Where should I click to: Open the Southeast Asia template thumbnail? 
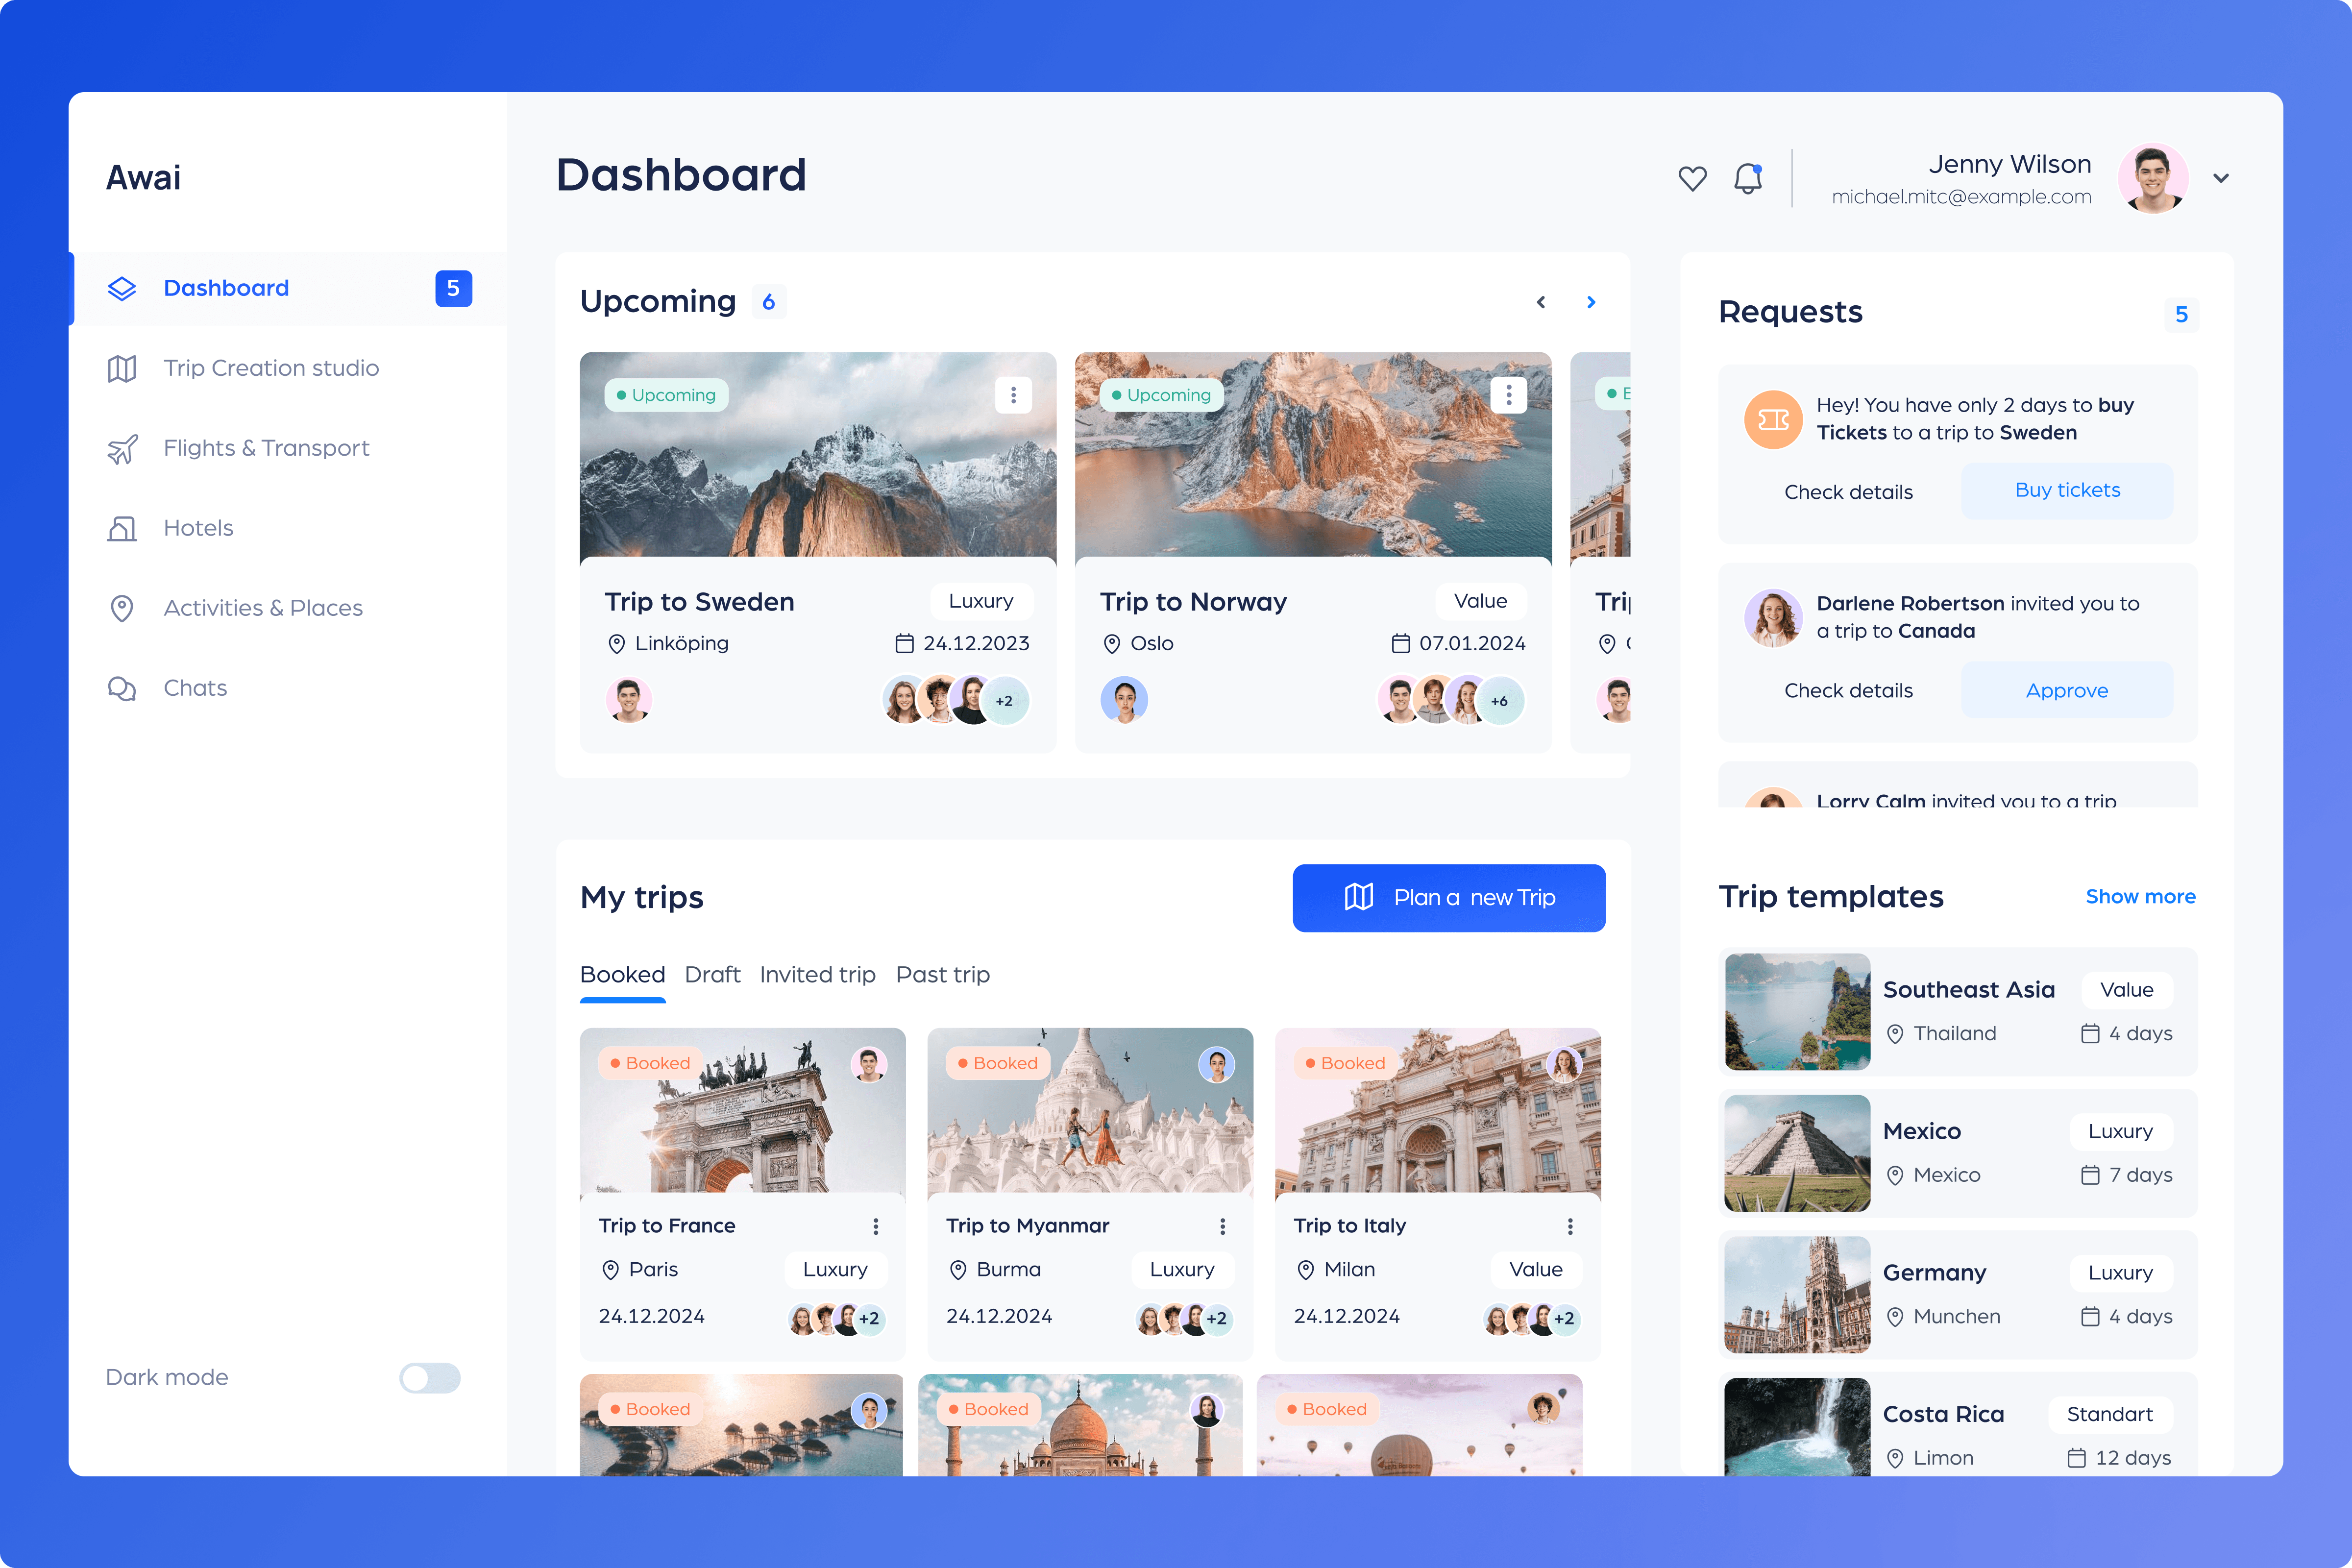point(1797,1011)
